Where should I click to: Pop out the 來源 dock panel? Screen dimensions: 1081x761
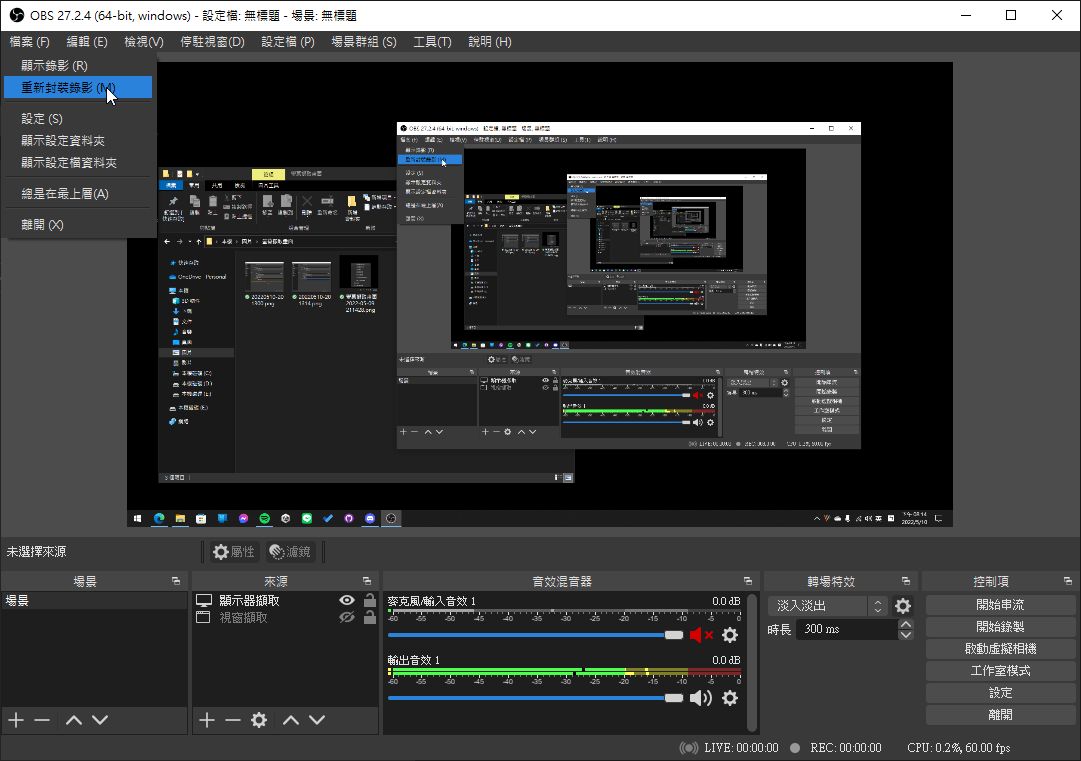367,581
